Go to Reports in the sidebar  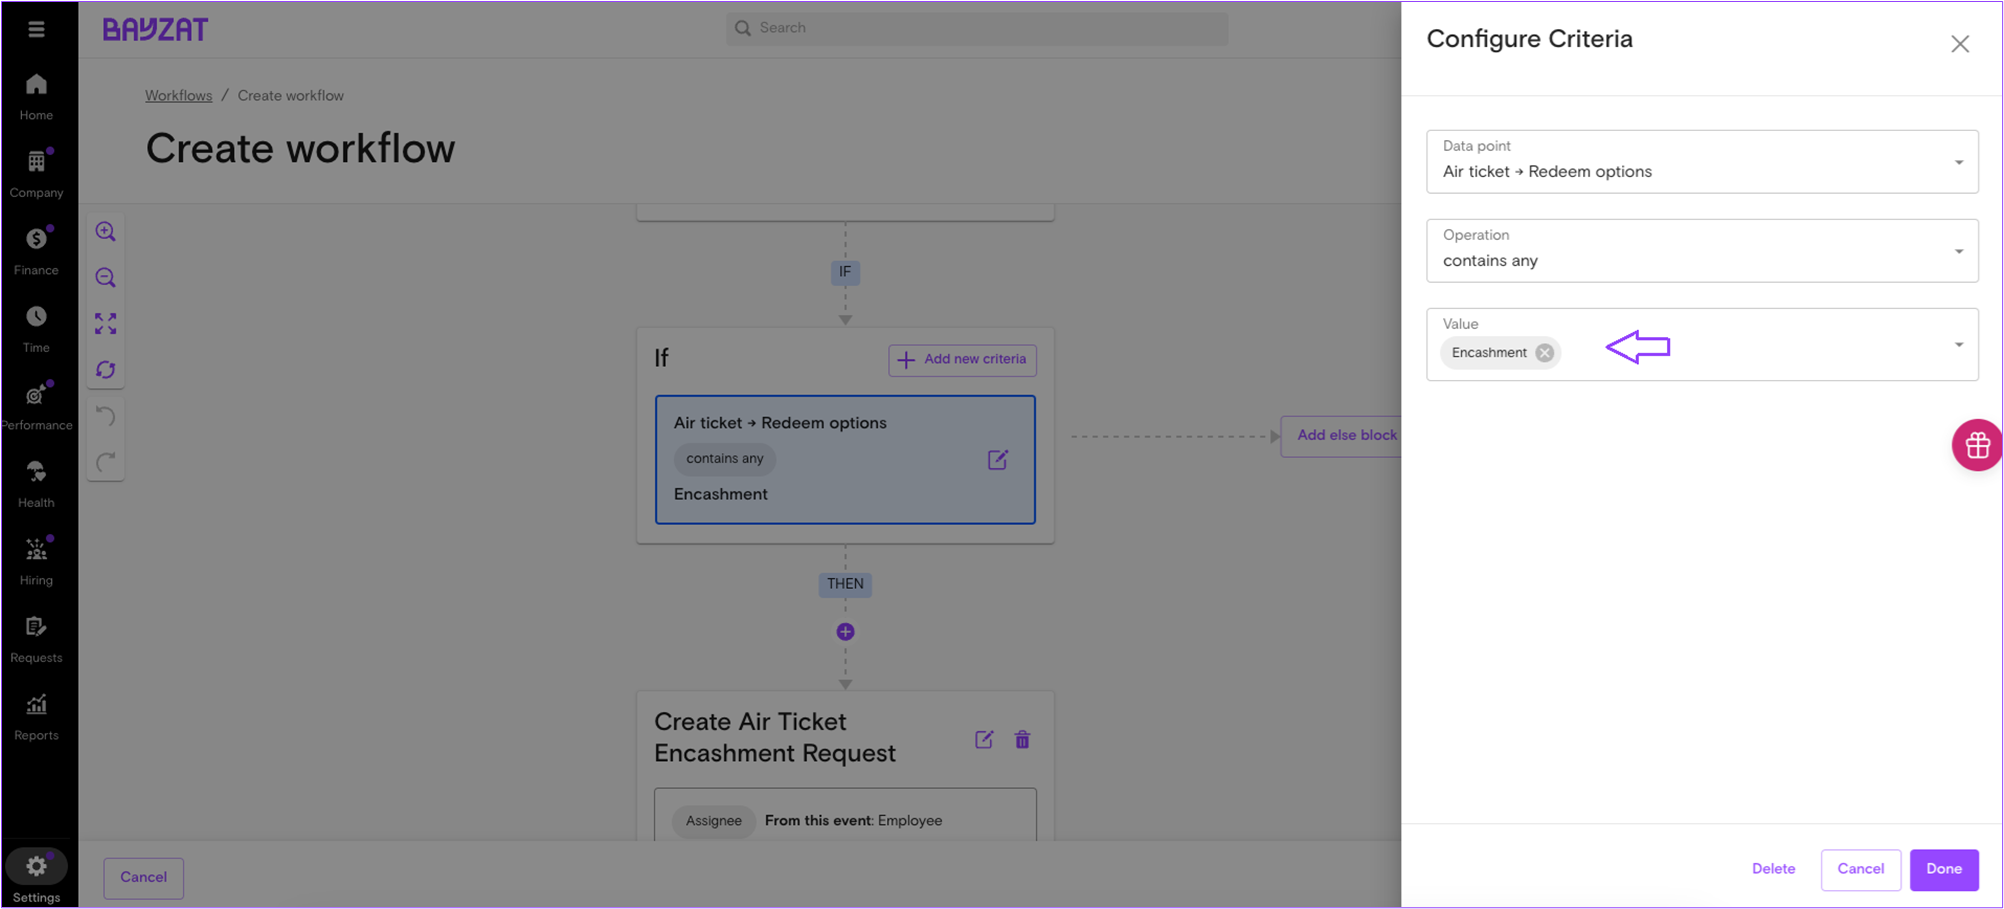click(36, 716)
